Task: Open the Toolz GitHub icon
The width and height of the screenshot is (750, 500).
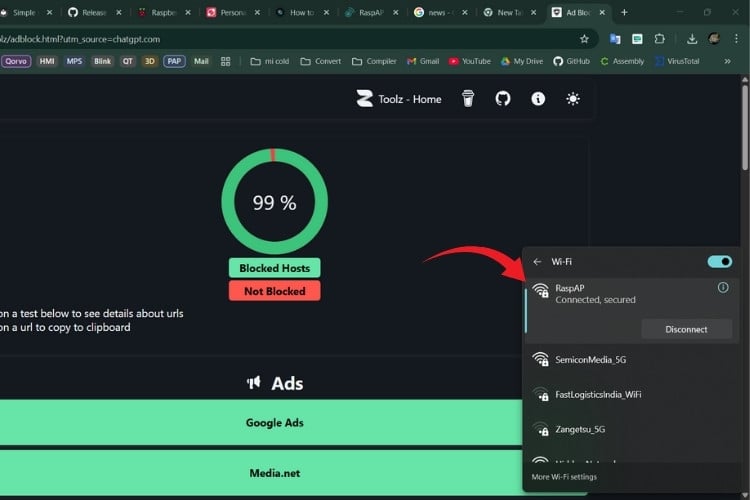Action: [503, 99]
